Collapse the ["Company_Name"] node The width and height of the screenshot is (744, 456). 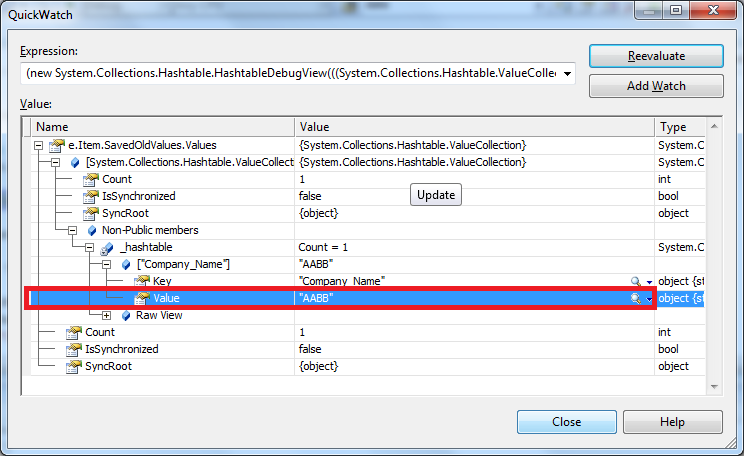click(107, 265)
